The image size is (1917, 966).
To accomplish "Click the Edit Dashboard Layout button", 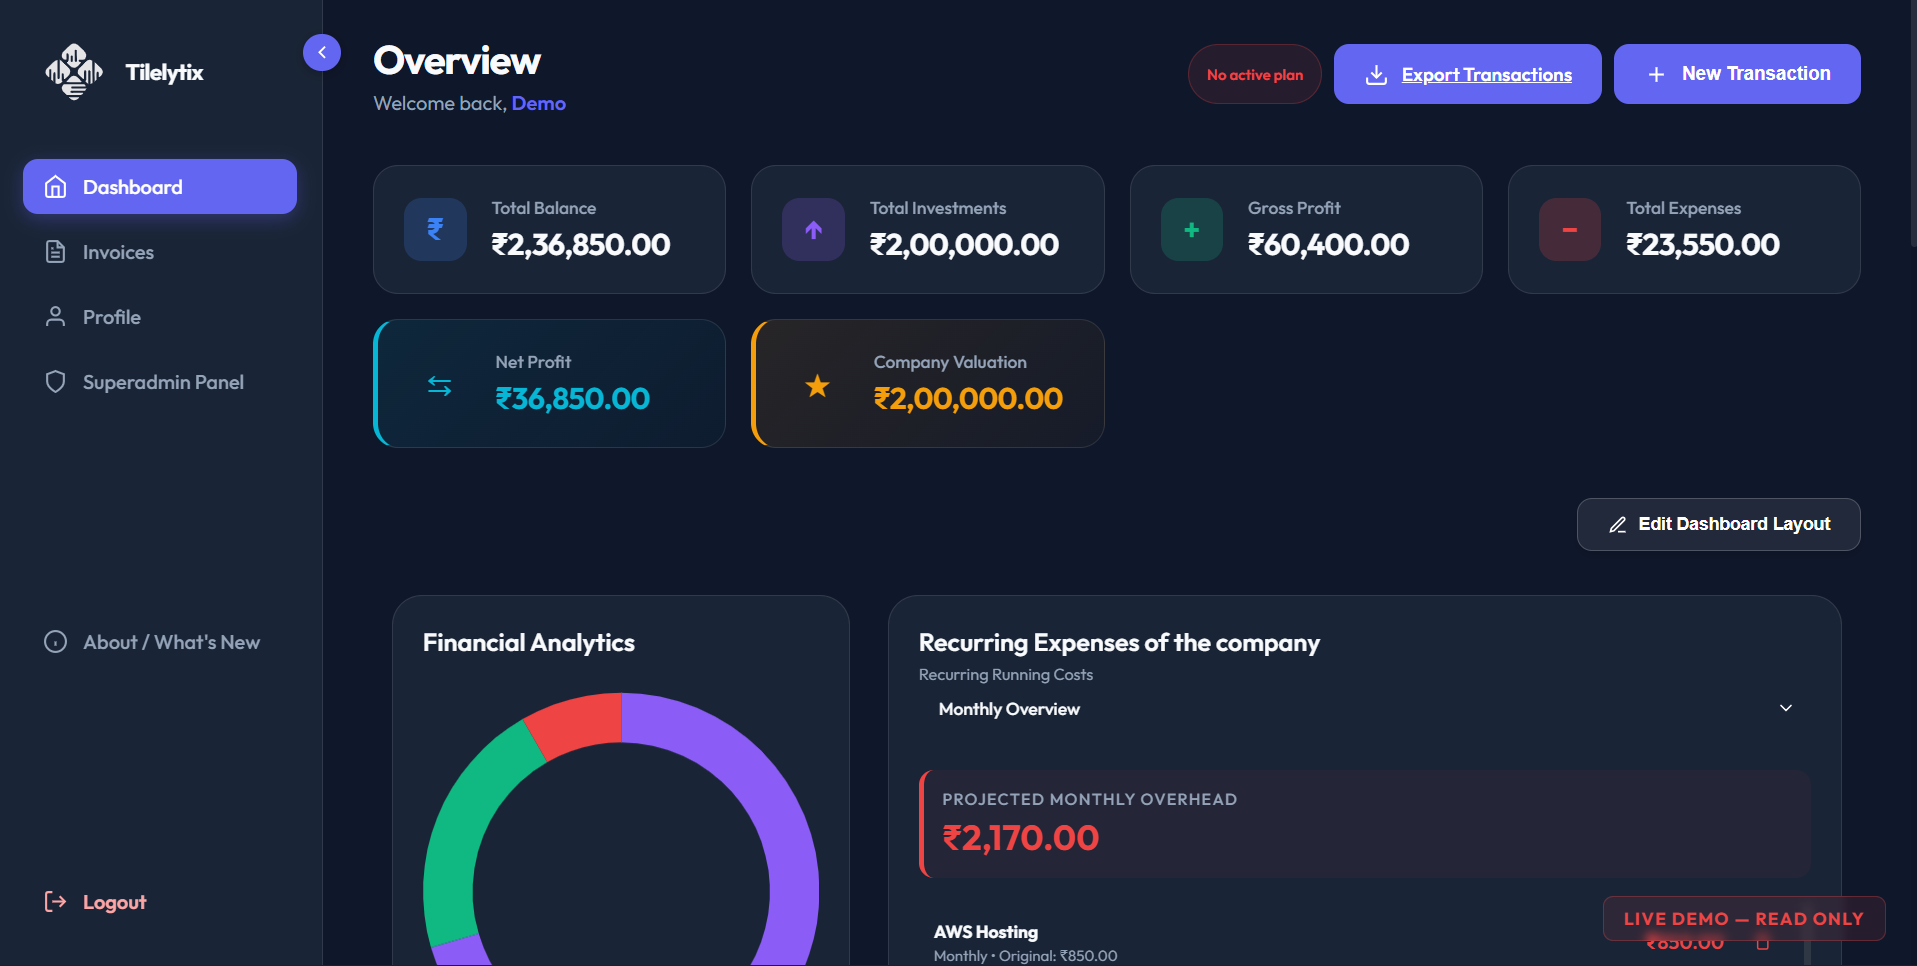I will [1718, 524].
